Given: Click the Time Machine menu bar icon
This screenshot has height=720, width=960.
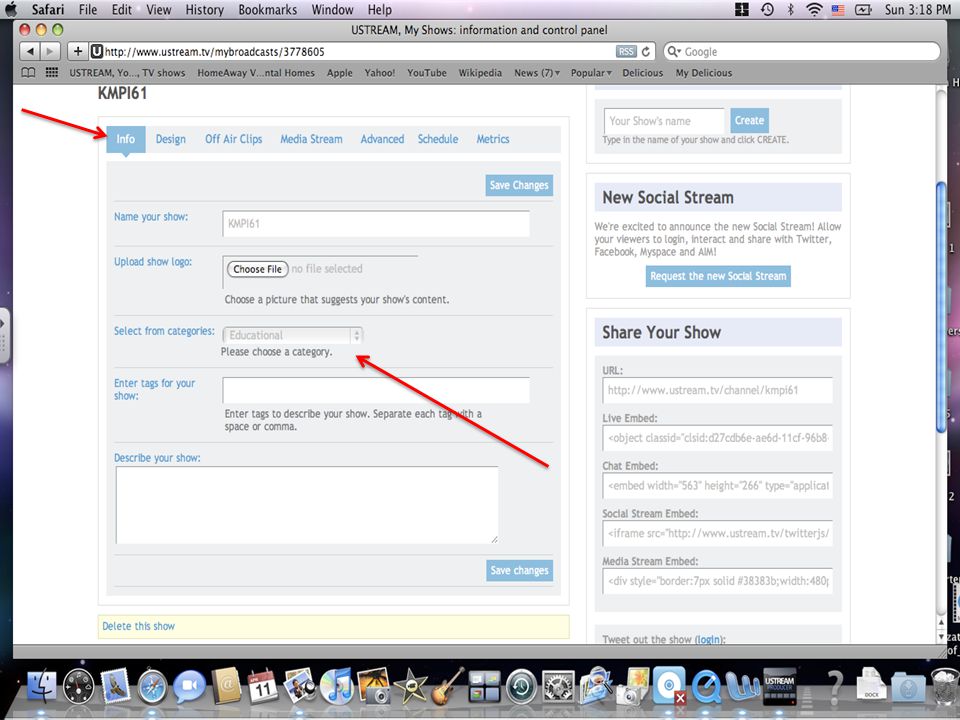Looking at the screenshot, I should tap(767, 9).
